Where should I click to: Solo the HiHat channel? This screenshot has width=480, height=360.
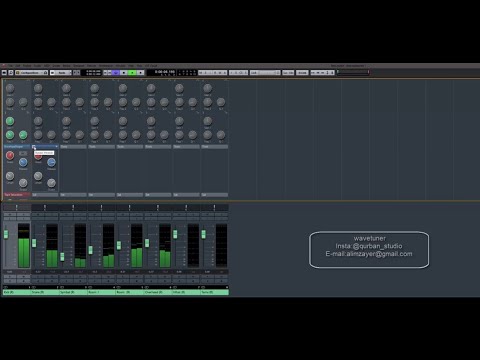(x=193, y=214)
